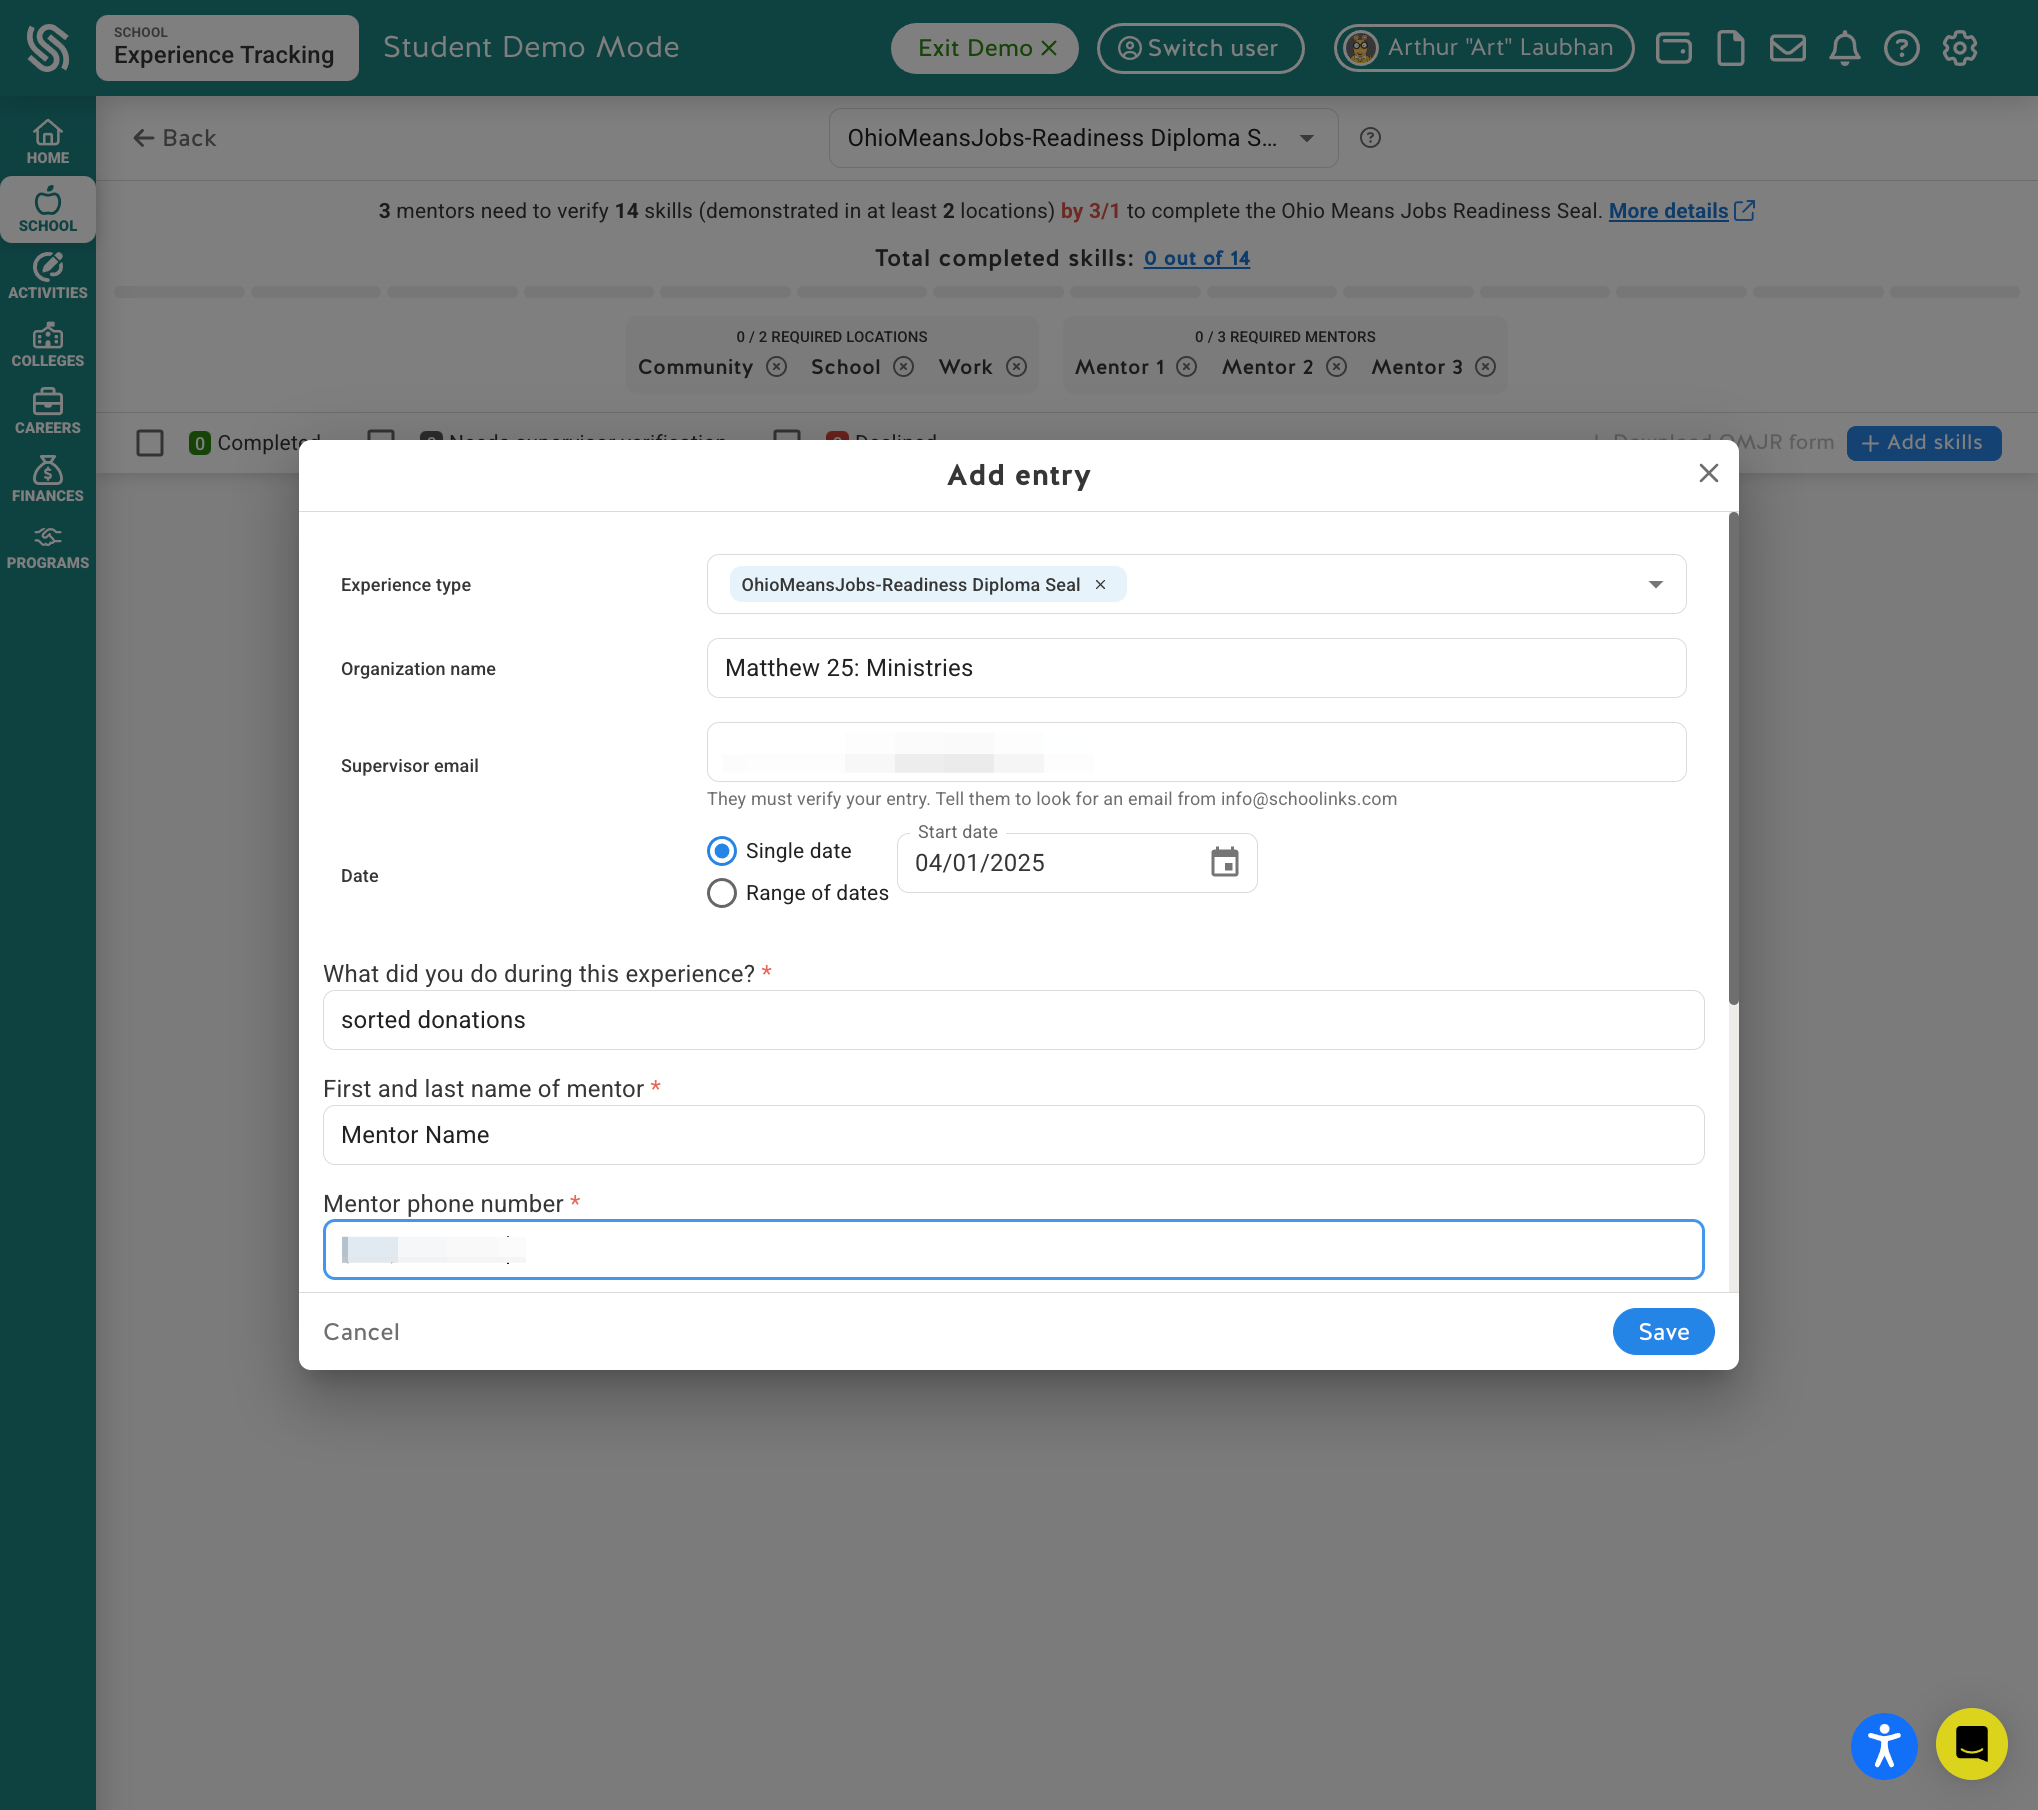Open the Home sidebar section
The image size is (2038, 1810).
click(48, 142)
